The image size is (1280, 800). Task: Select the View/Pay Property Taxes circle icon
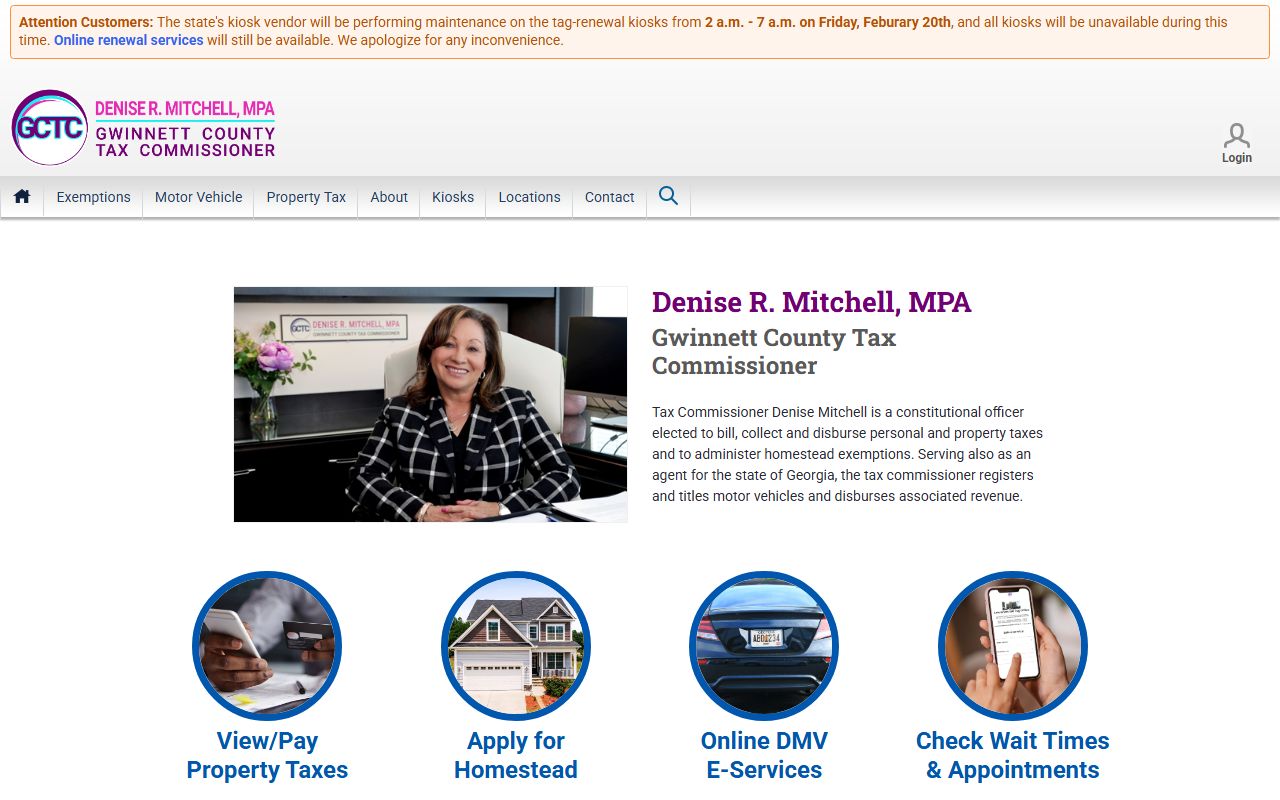pyautogui.click(x=267, y=646)
